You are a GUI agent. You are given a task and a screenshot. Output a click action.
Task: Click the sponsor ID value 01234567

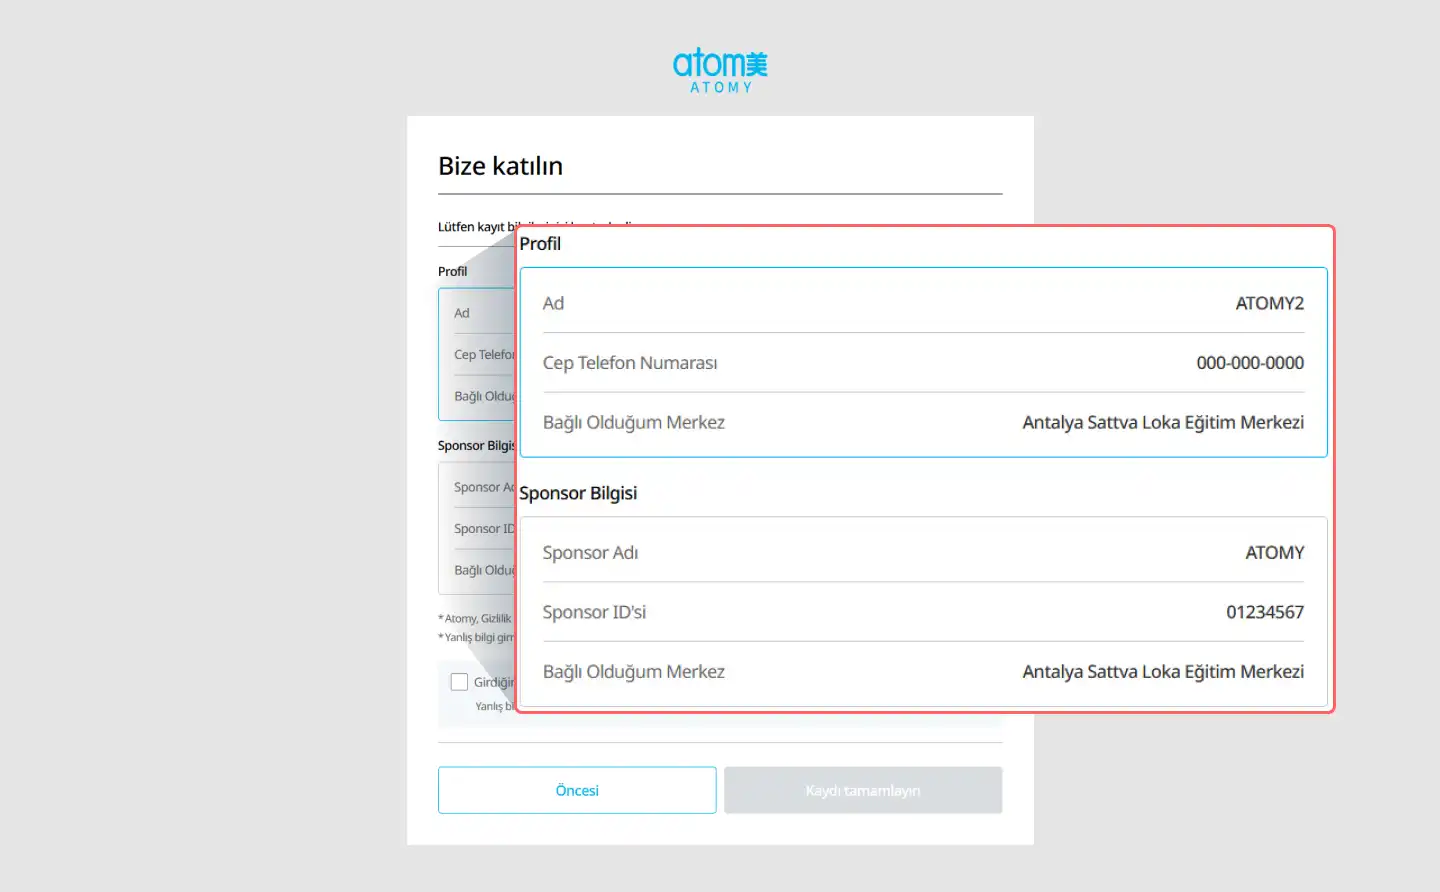pyautogui.click(x=1264, y=612)
